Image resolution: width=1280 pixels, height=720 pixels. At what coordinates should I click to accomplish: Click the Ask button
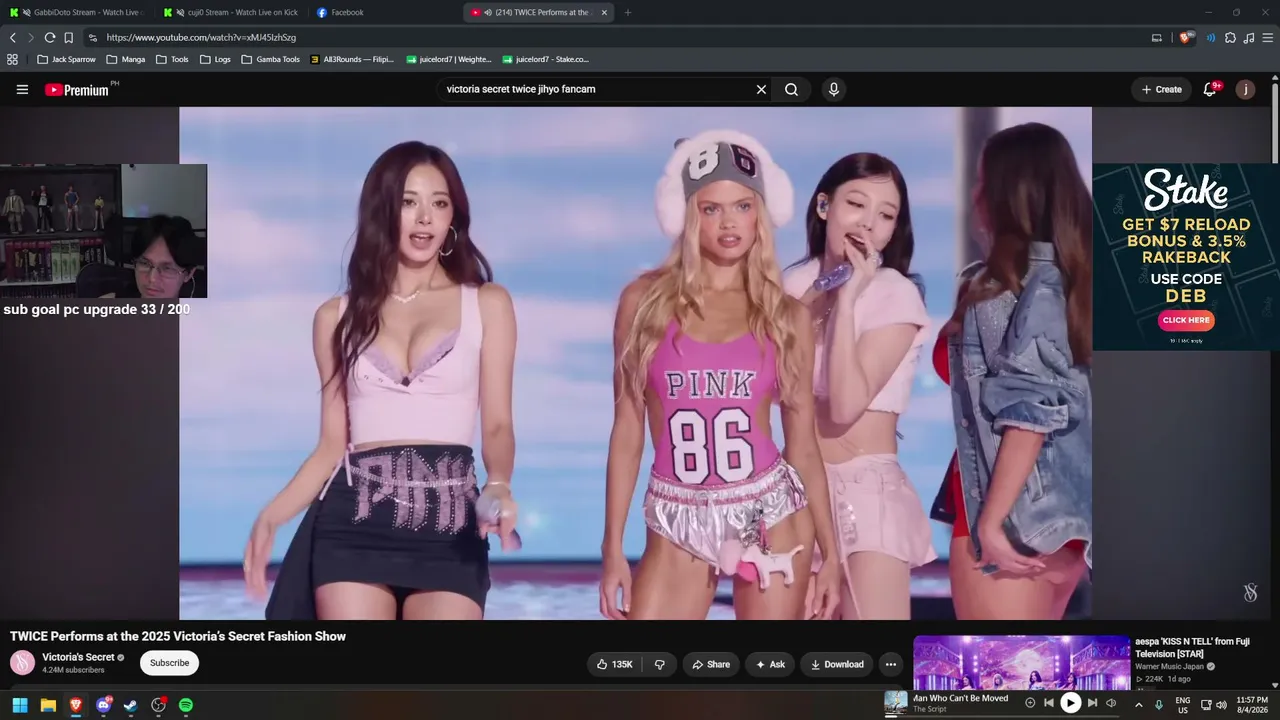click(770, 664)
